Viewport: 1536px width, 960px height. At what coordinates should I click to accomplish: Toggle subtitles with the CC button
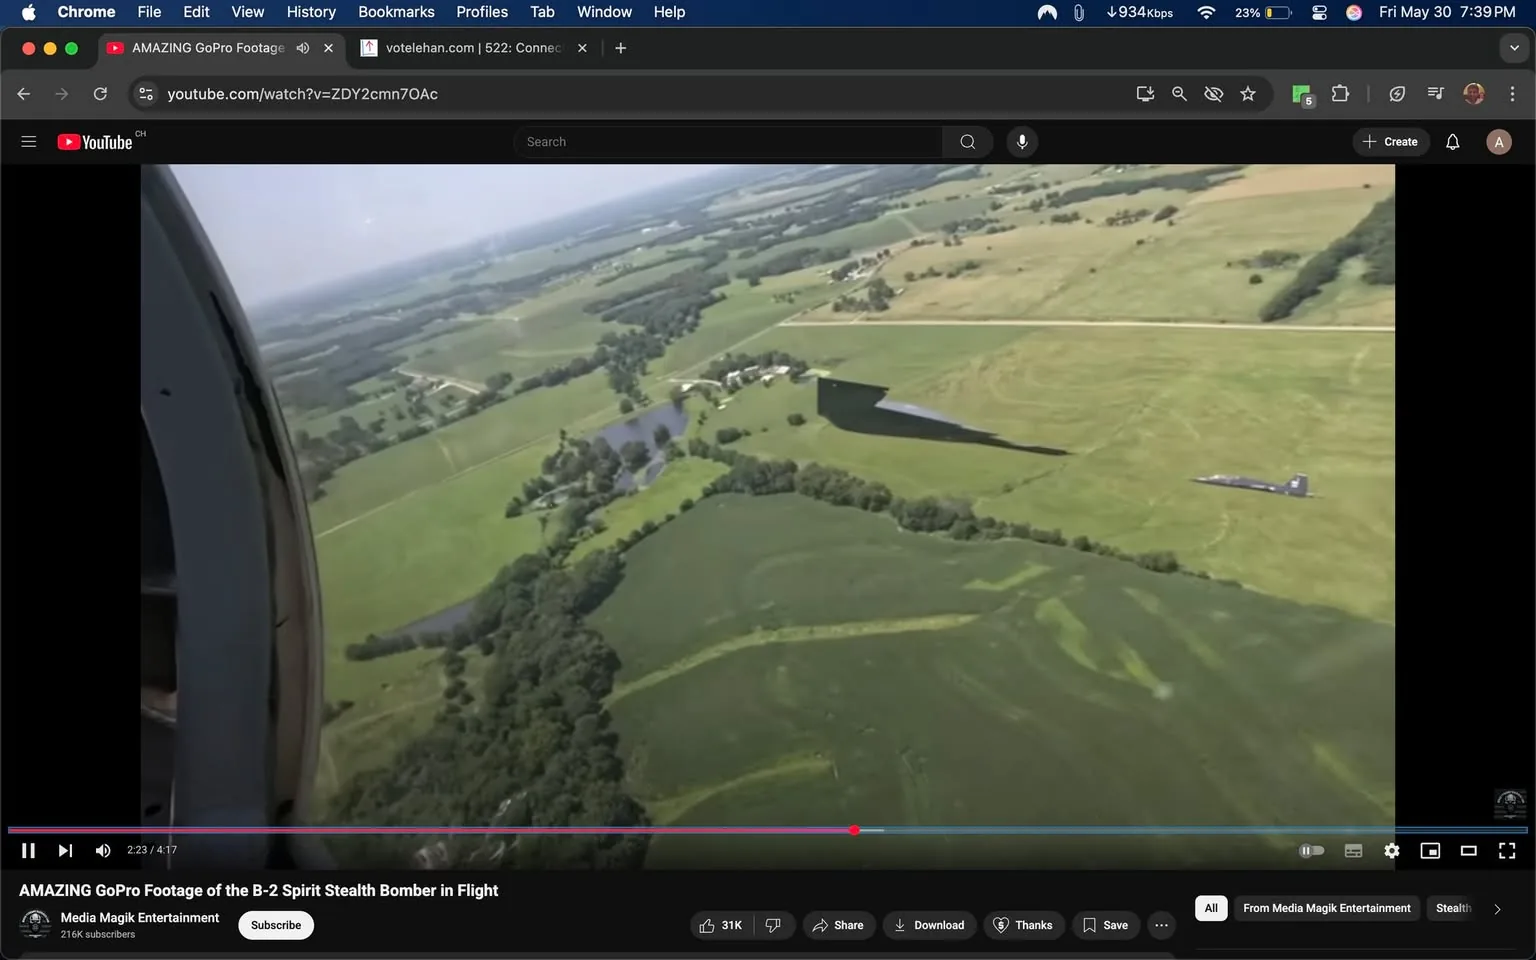pos(1352,850)
